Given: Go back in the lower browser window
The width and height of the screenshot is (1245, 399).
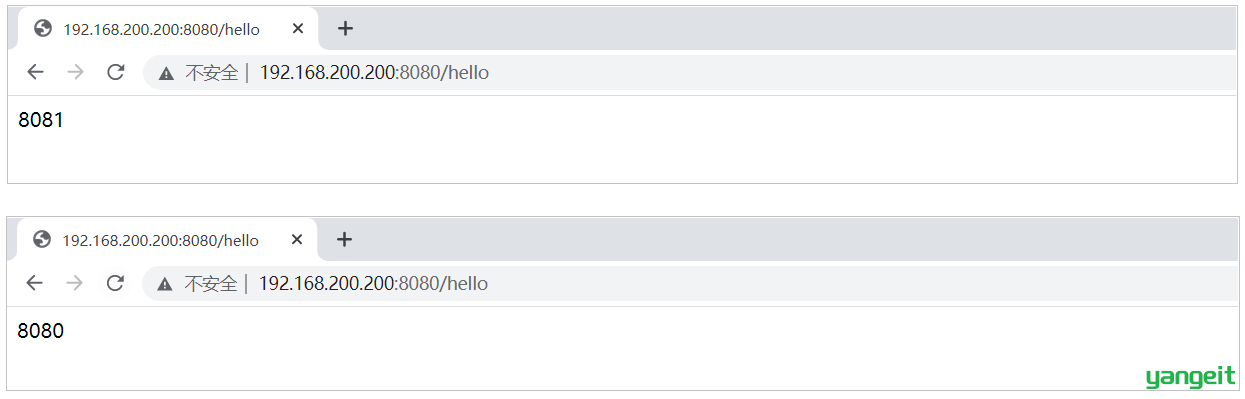Looking at the screenshot, I should click(x=34, y=283).
